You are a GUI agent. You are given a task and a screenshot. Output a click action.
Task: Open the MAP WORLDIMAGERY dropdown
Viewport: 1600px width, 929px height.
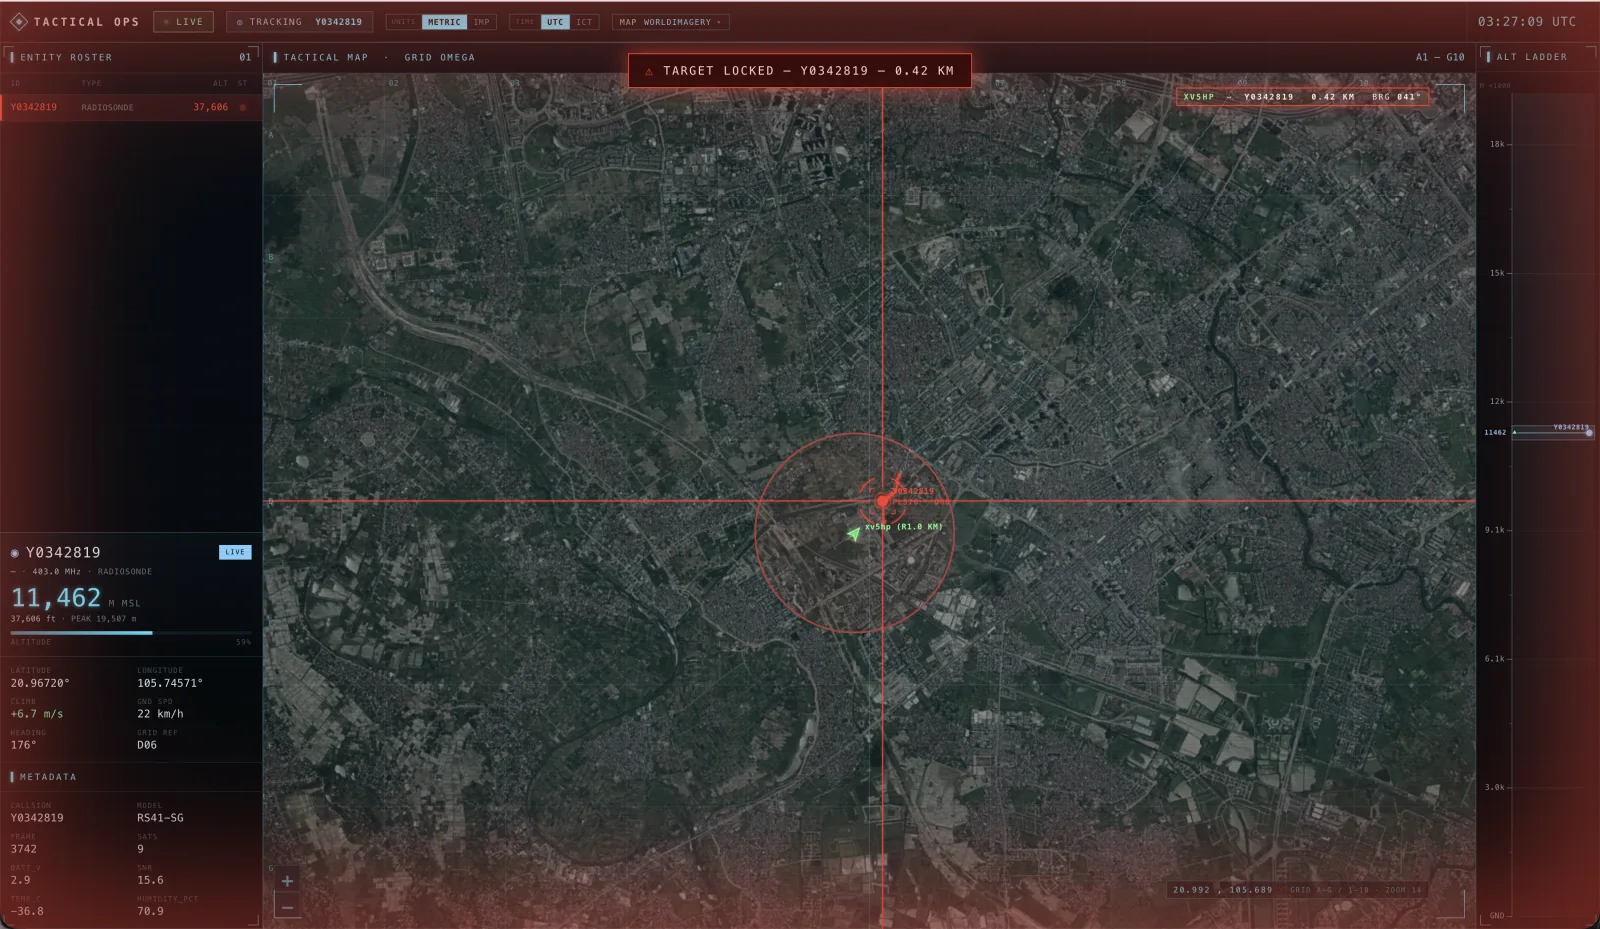click(670, 22)
